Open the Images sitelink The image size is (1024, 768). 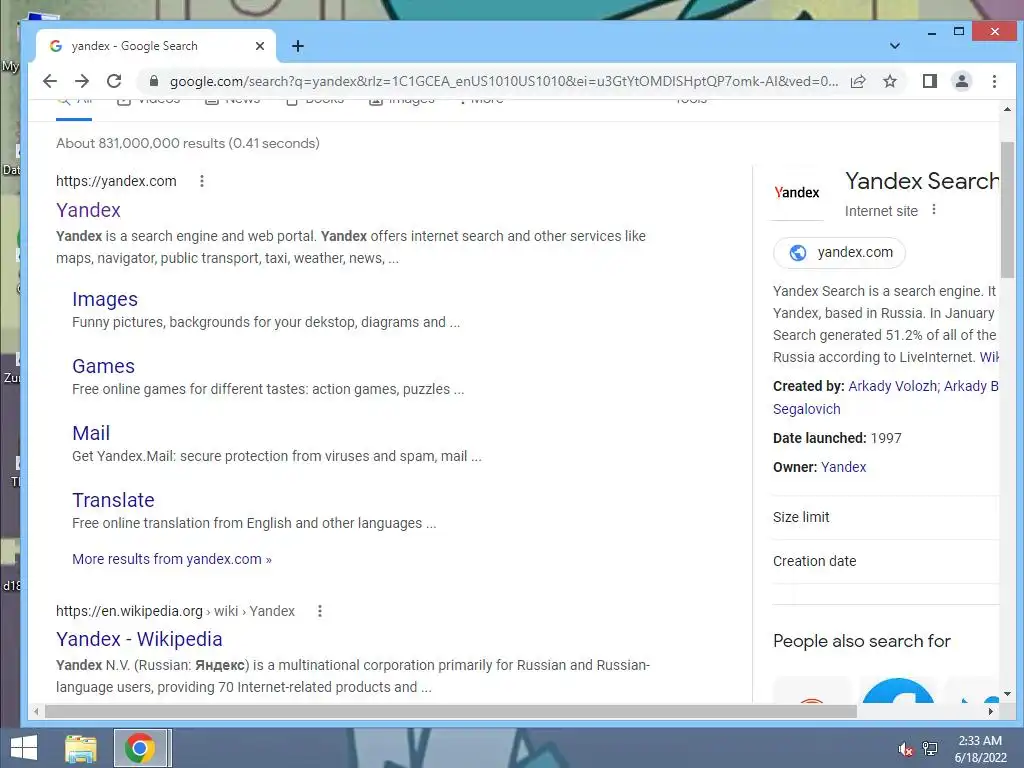pos(104,299)
